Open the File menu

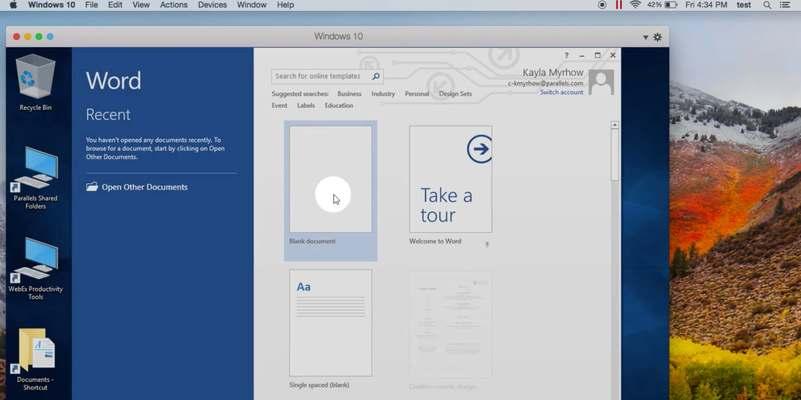click(x=91, y=5)
